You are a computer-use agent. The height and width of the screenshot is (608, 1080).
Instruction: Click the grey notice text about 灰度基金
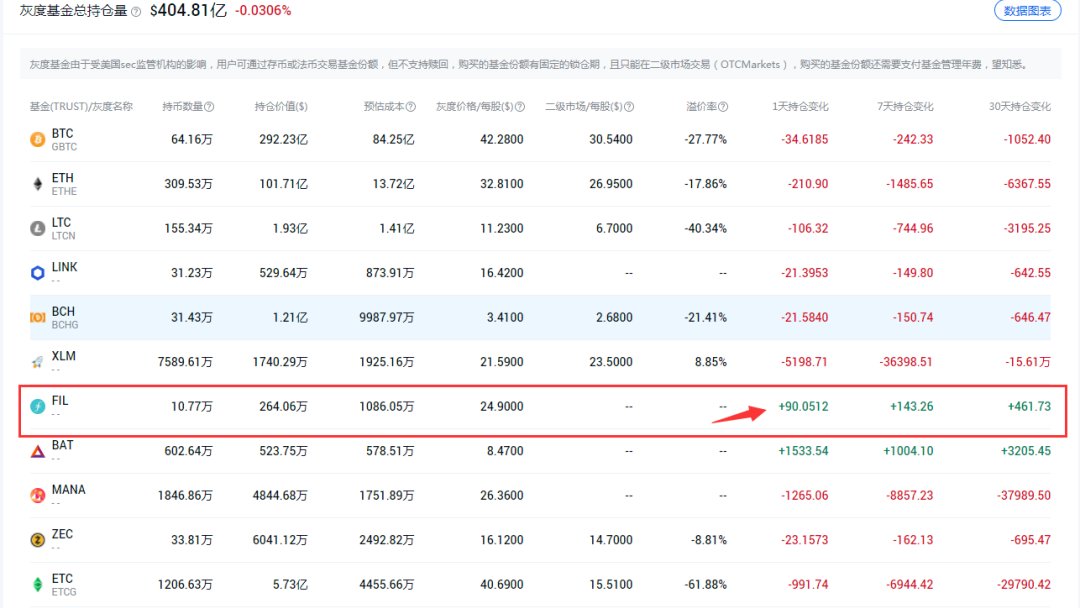click(x=529, y=65)
